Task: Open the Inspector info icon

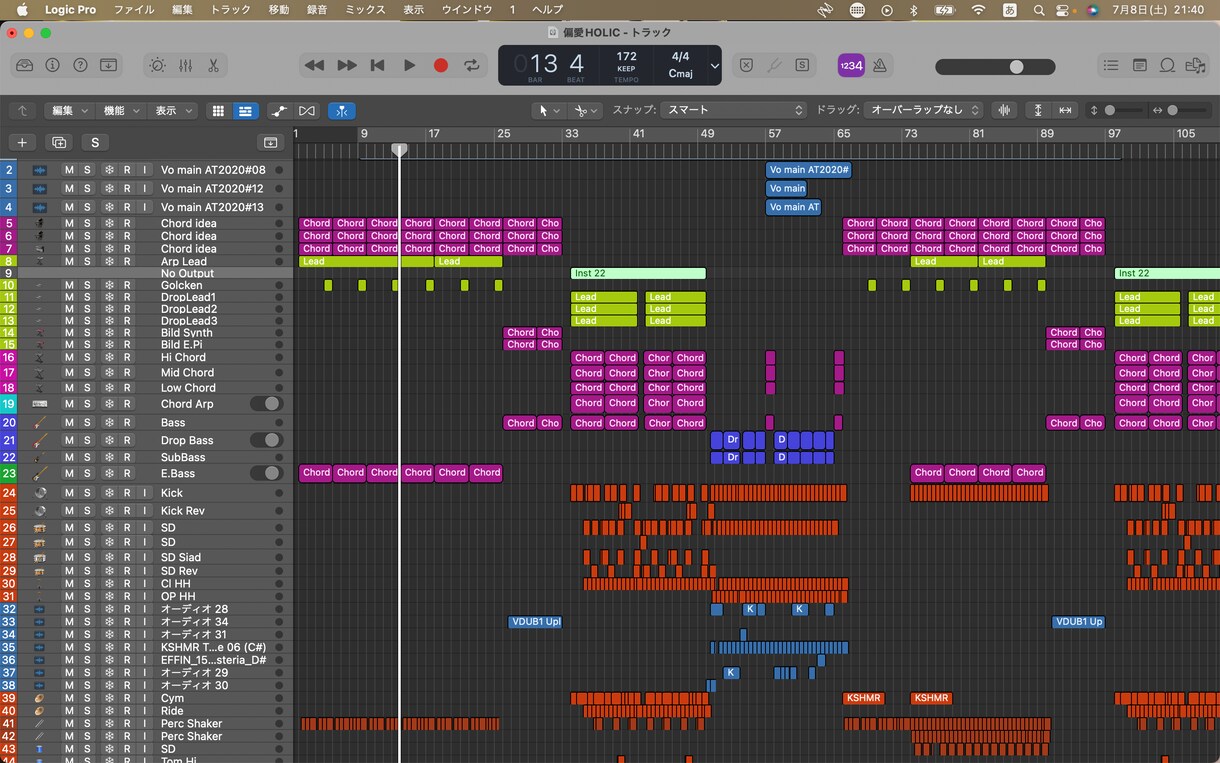Action: click(53, 65)
